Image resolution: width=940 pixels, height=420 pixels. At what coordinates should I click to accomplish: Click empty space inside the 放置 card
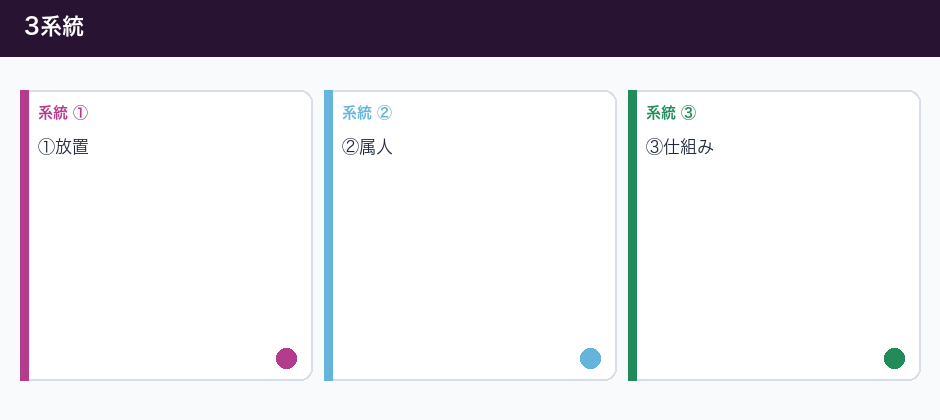point(168,252)
